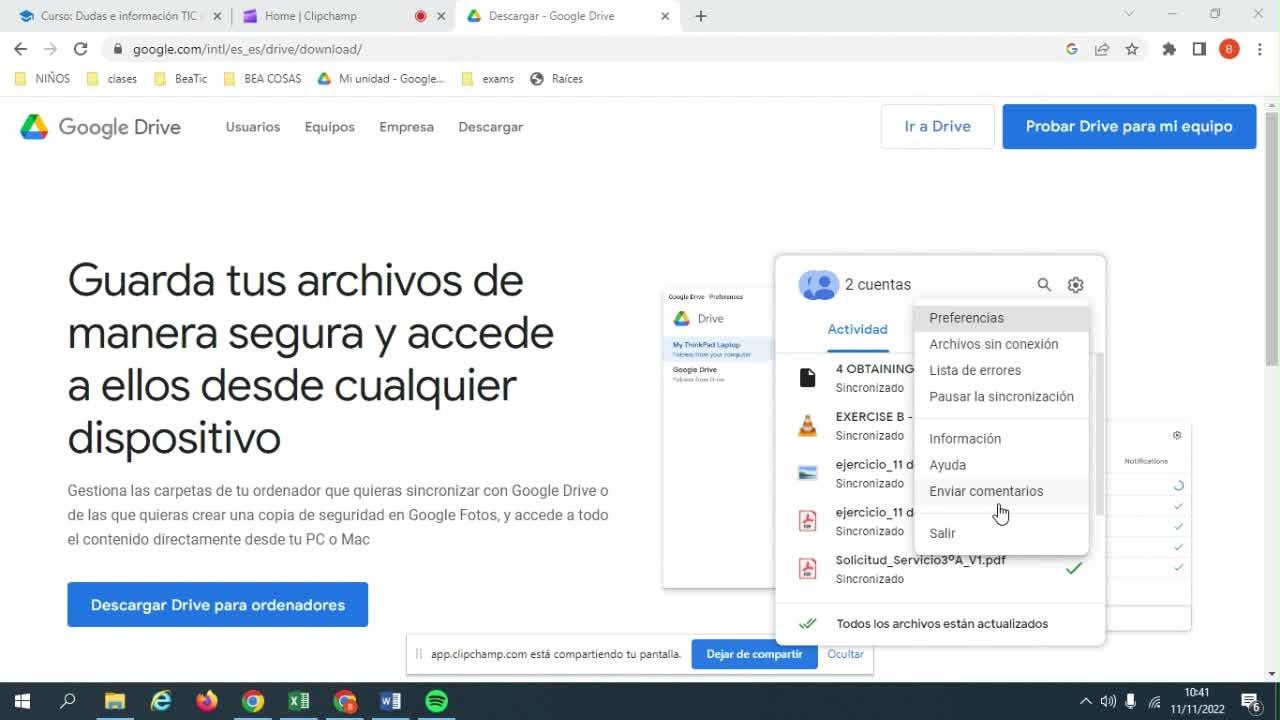Open the volume control in the system tray

[x=1108, y=701]
